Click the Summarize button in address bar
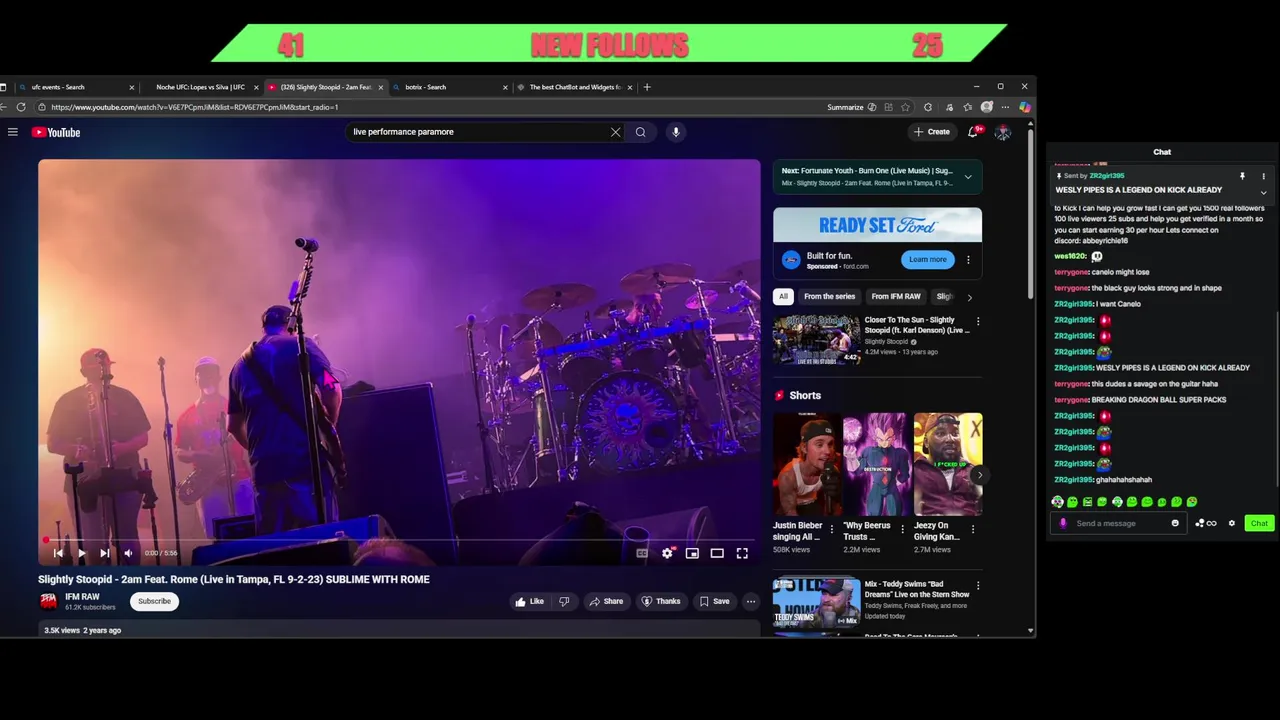This screenshot has width=1280, height=720. pyautogui.click(x=851, y=107)
